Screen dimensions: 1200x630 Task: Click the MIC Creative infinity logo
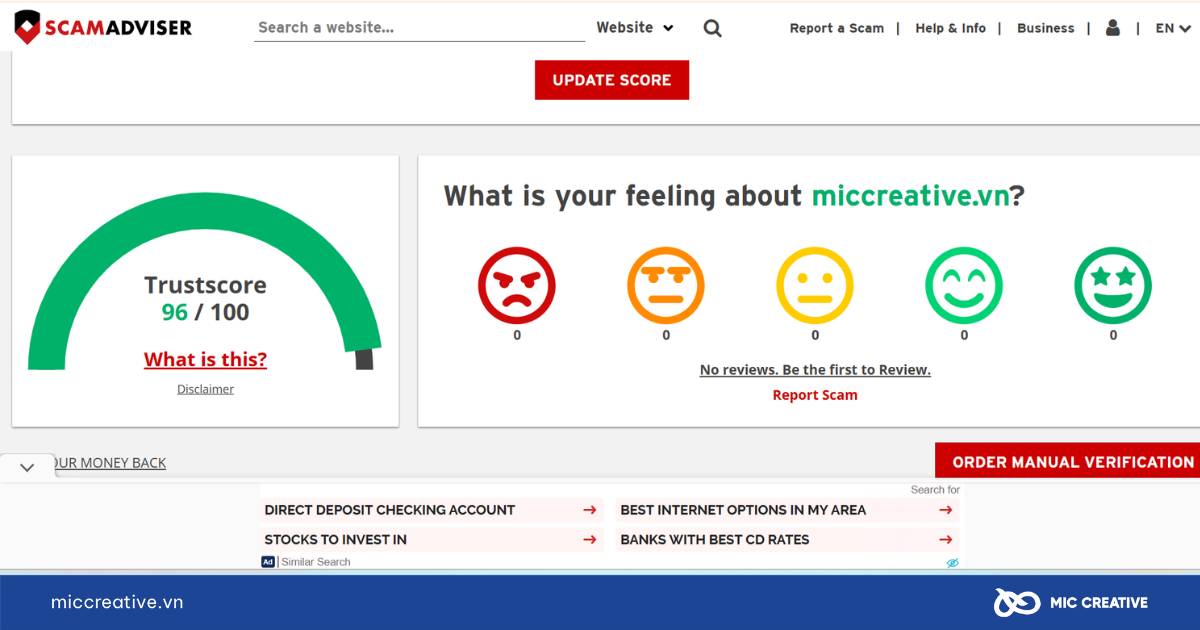click(1017, 602)
